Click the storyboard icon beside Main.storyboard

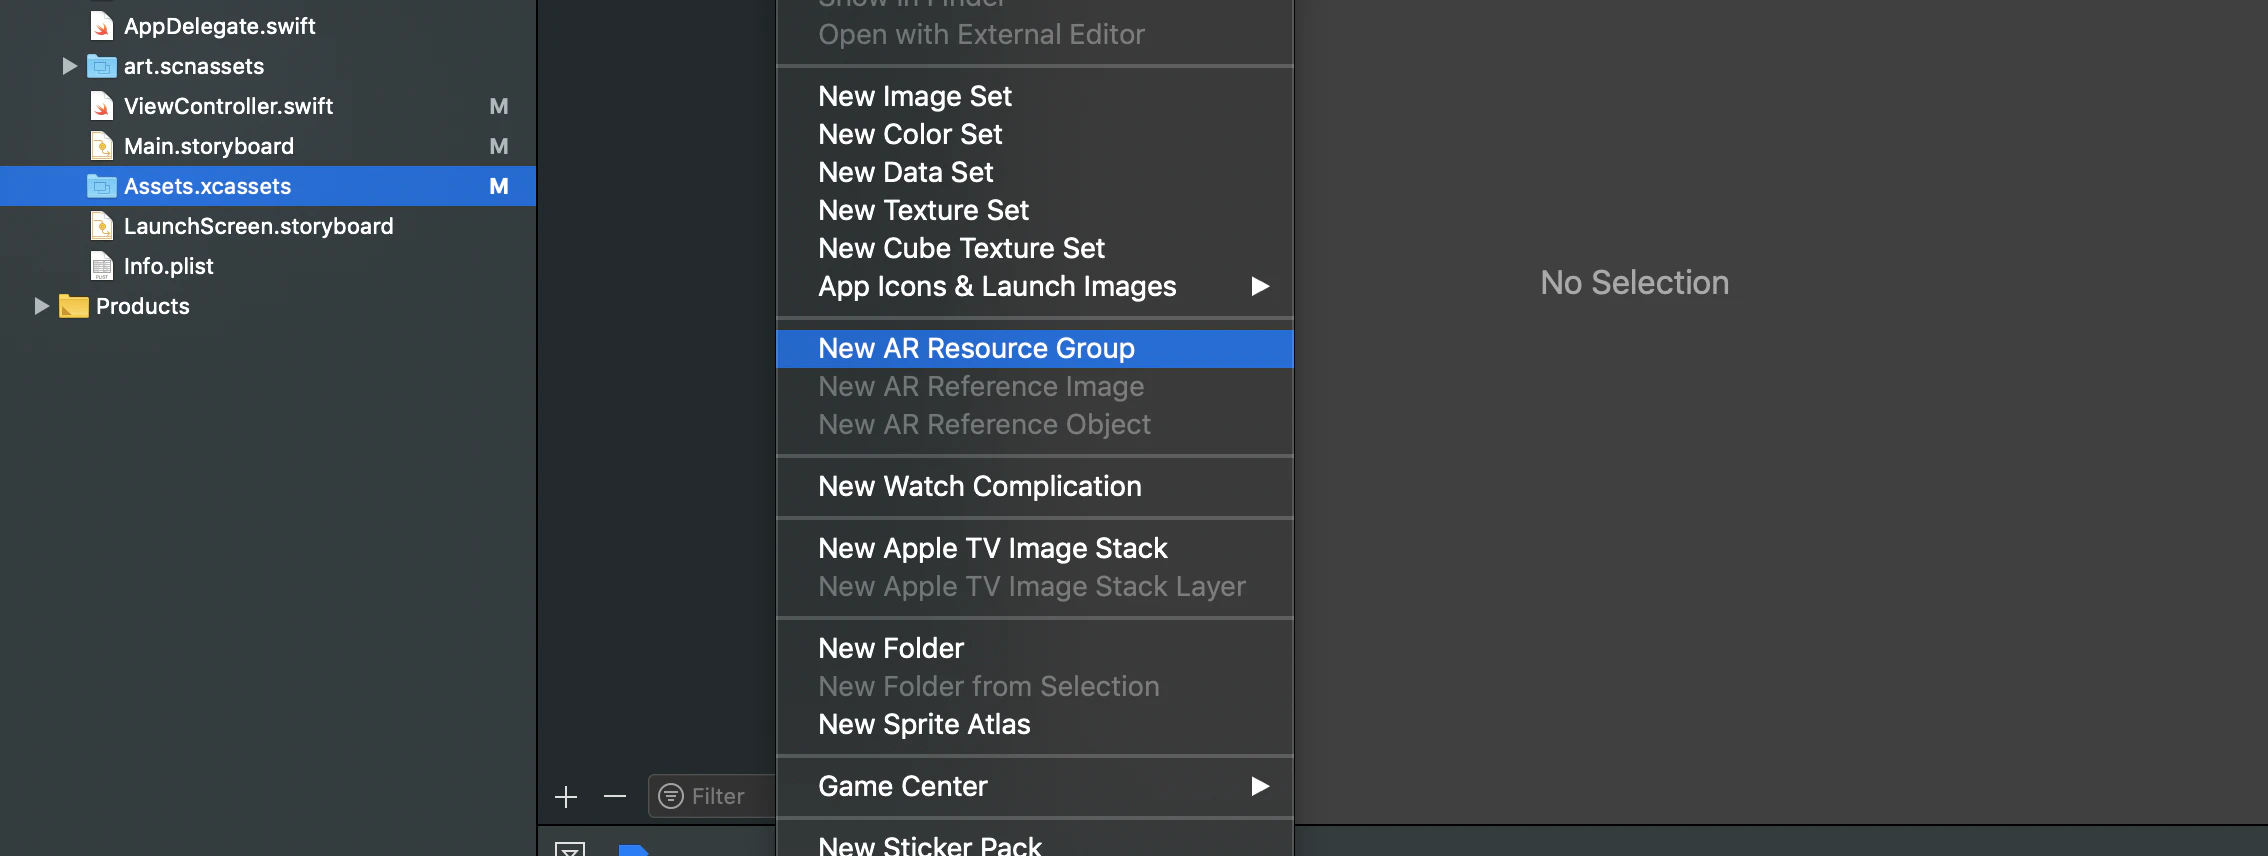pyautogui.click(x=101, y=146)
